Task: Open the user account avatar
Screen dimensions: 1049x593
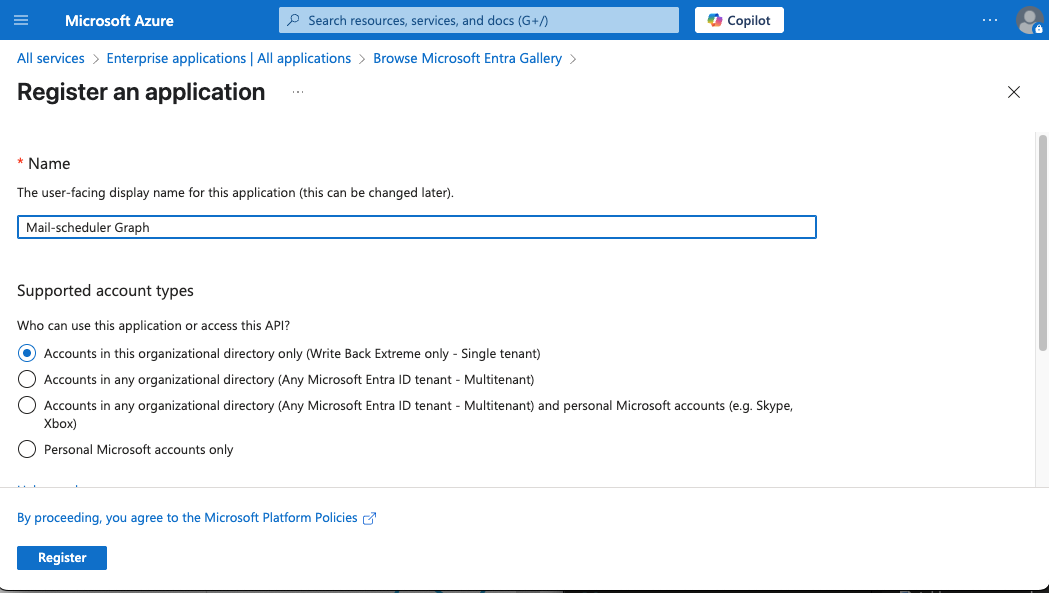Action: pyautogui.click(x=1028, y=20)
